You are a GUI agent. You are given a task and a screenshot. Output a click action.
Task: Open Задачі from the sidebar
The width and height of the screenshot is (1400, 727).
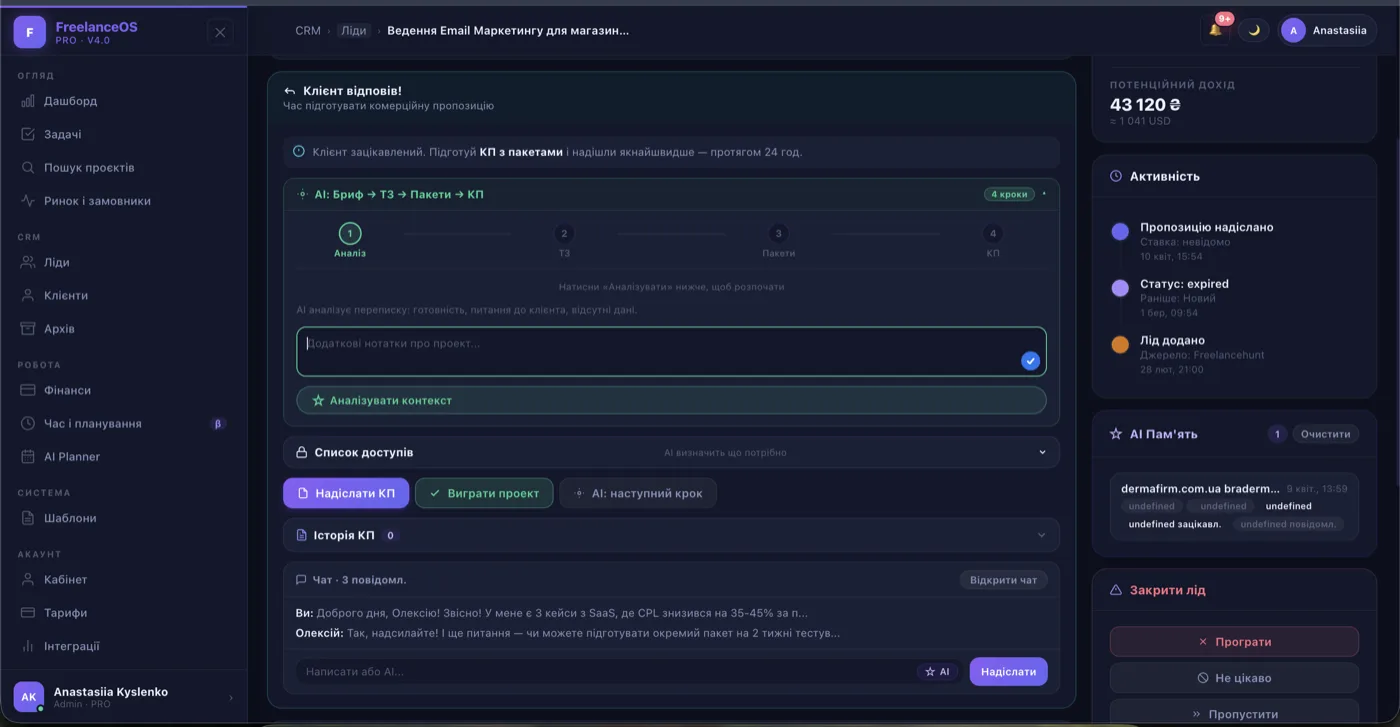pos(64,133)
